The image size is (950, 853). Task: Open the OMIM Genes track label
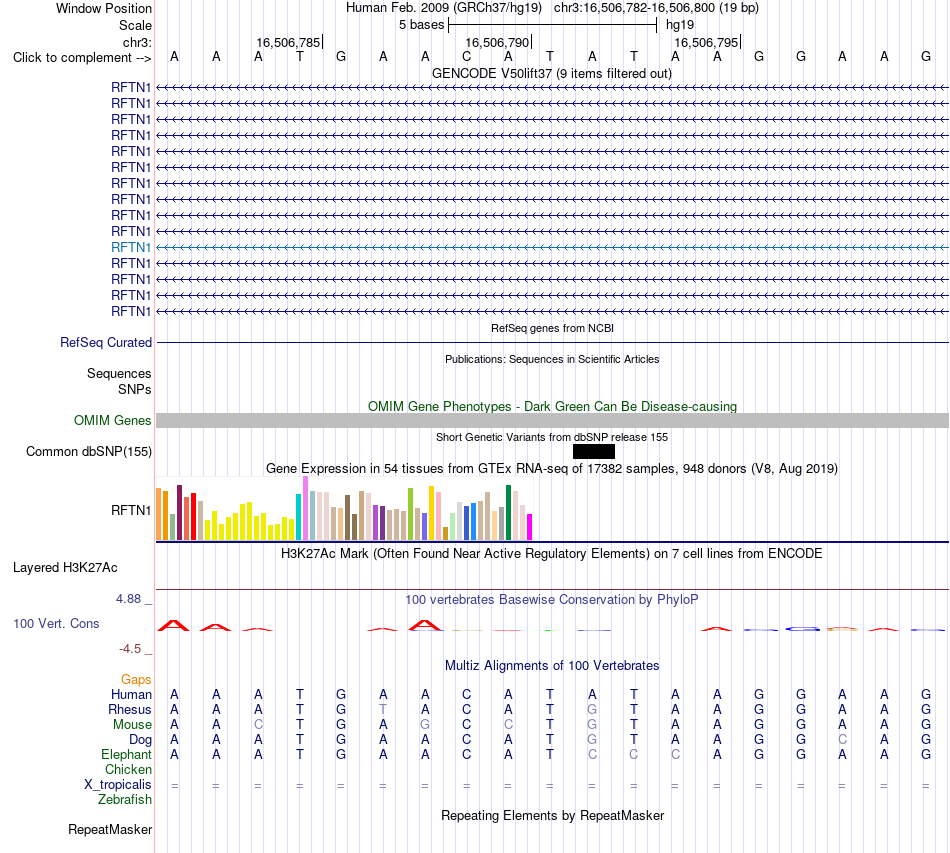click(112, 420)
